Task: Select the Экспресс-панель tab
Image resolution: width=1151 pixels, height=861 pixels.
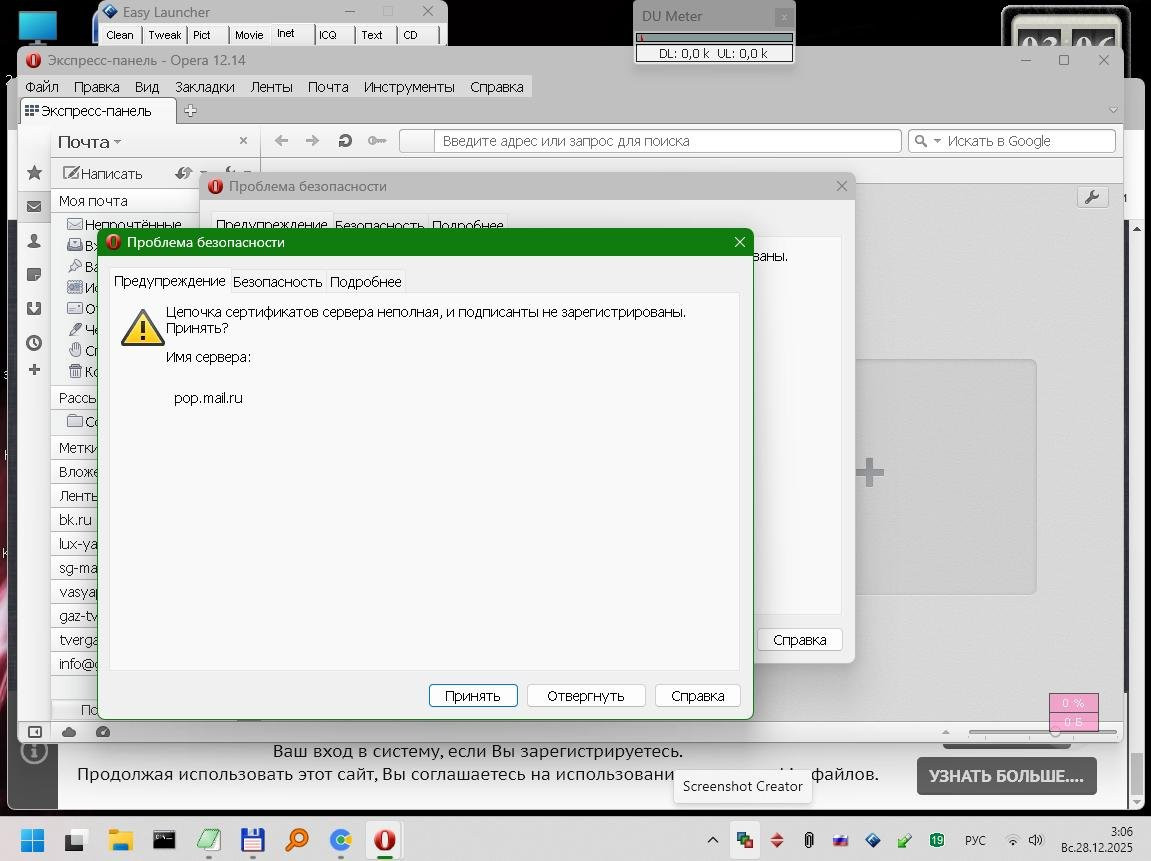Action: click(x=98, y=111)
